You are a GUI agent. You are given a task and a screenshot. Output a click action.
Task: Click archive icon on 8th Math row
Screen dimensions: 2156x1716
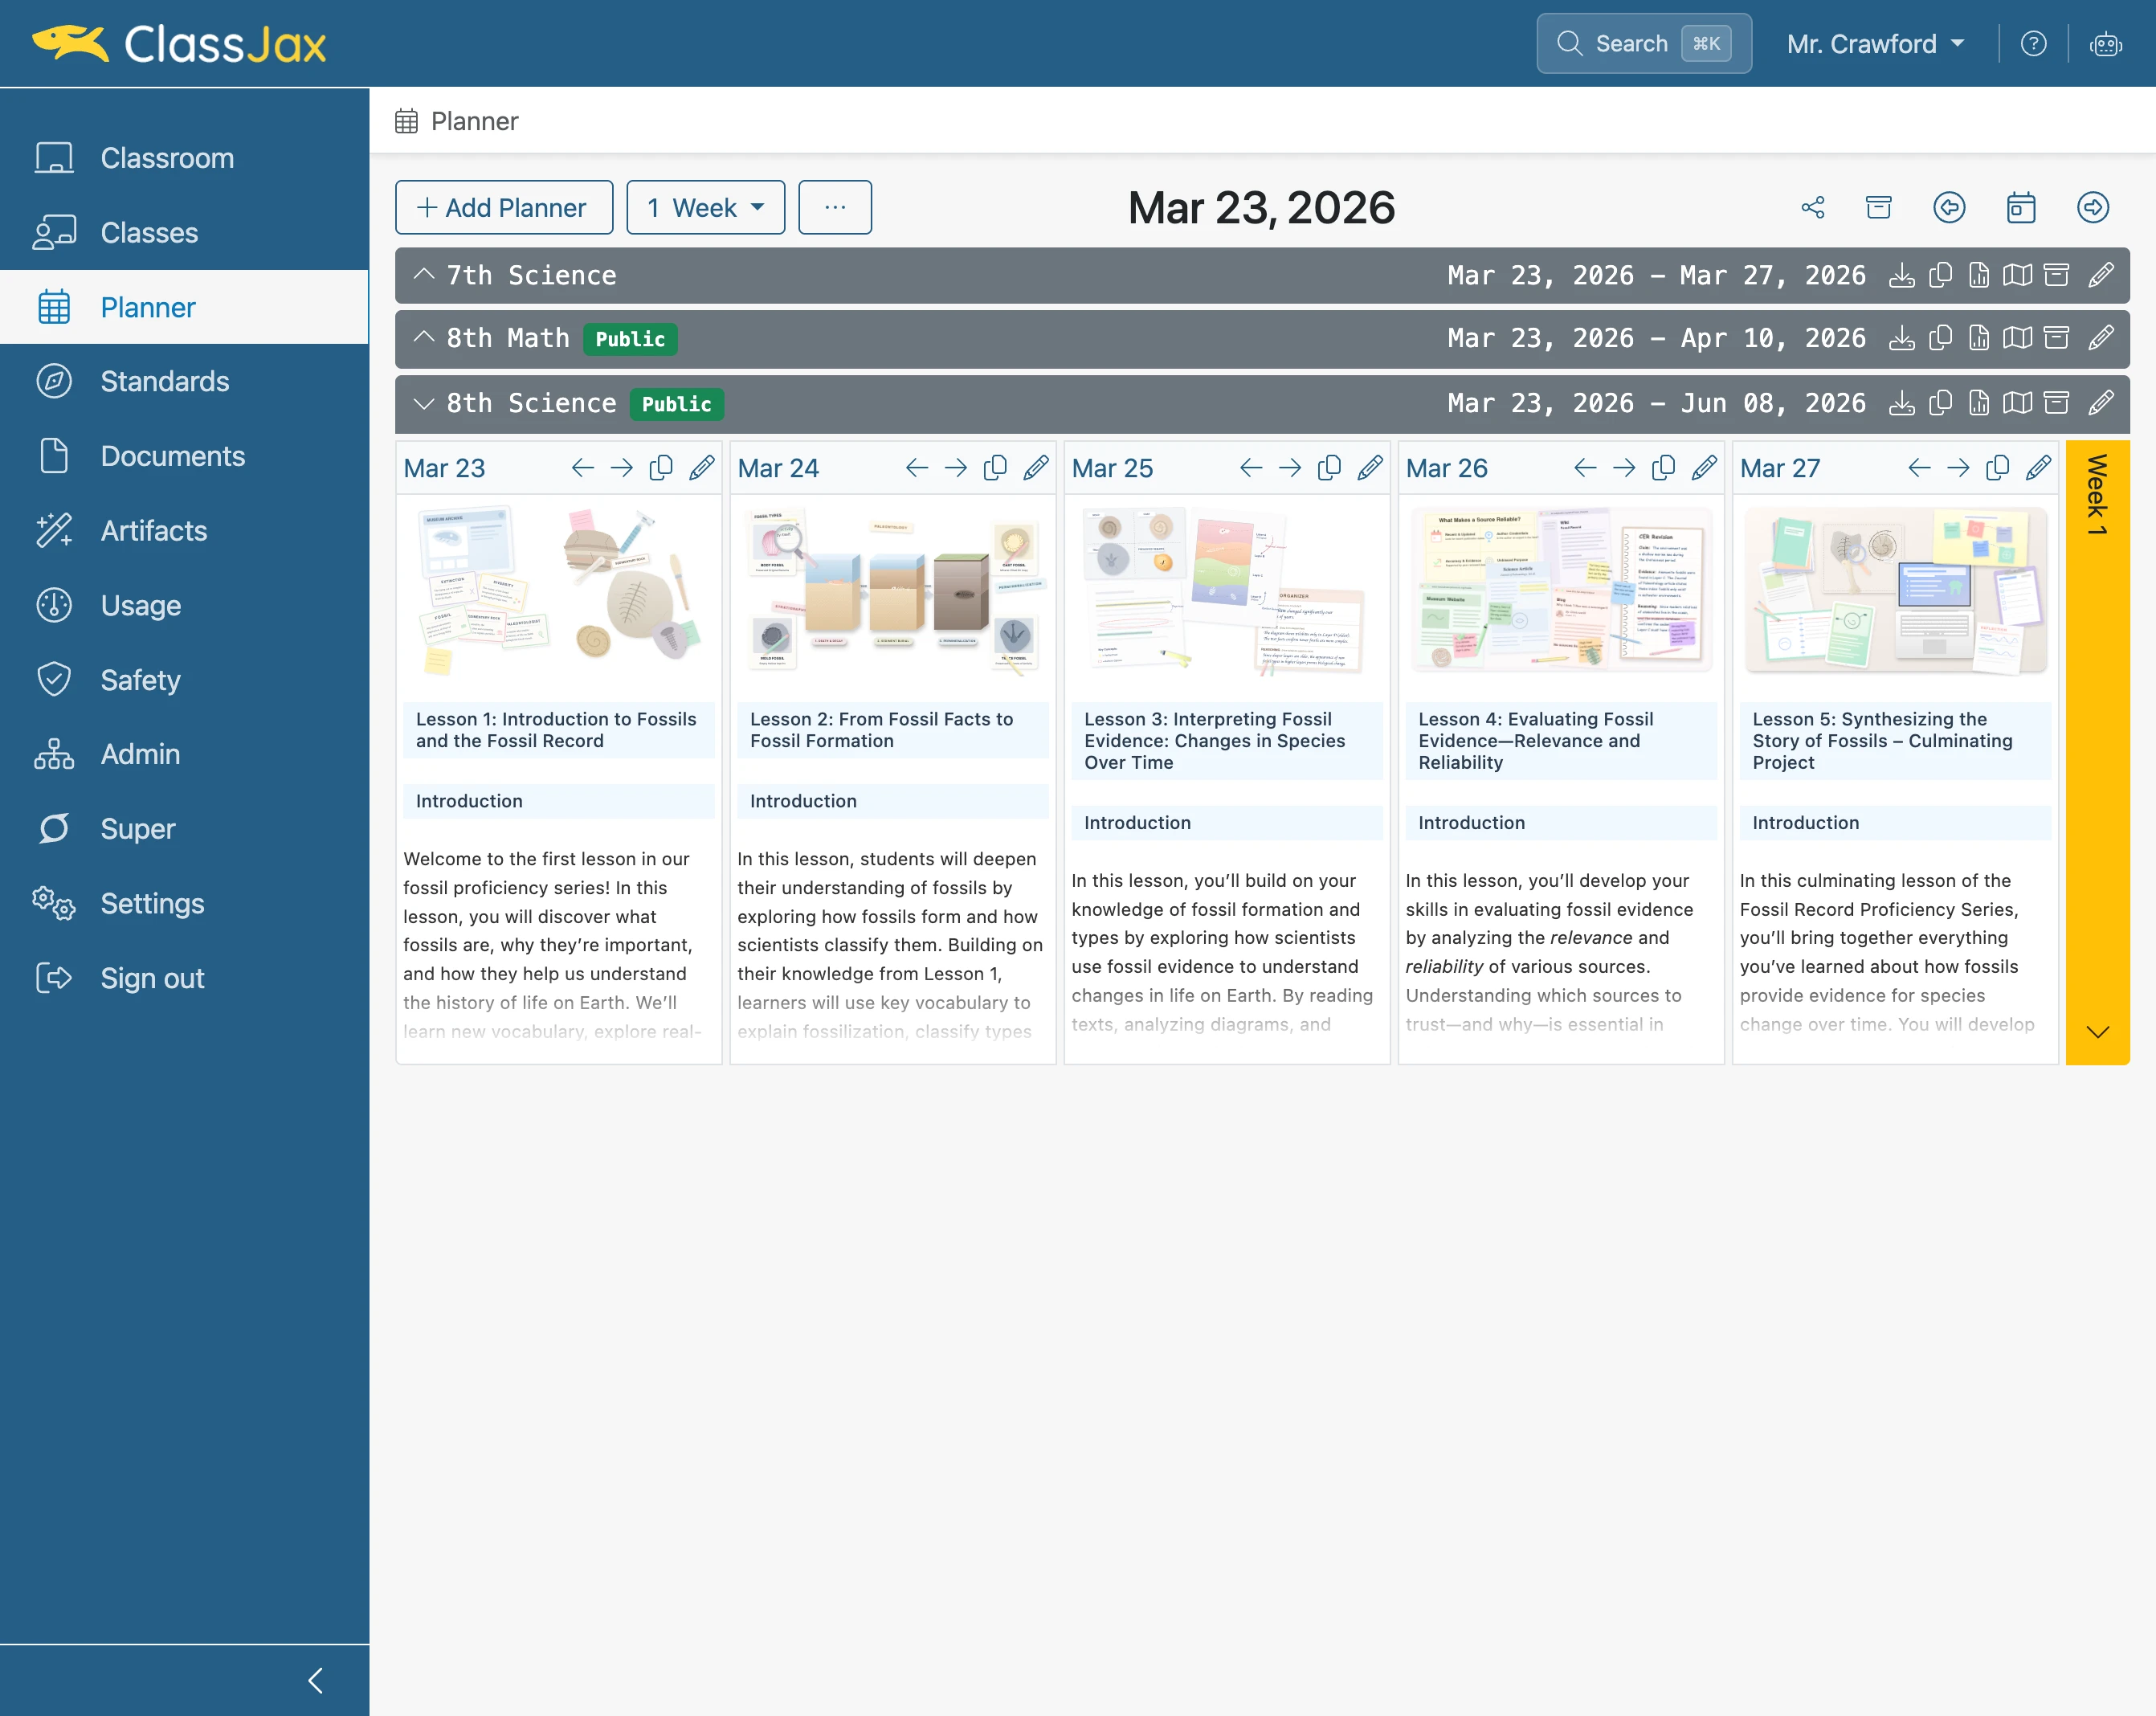[x=2056, y=338]
